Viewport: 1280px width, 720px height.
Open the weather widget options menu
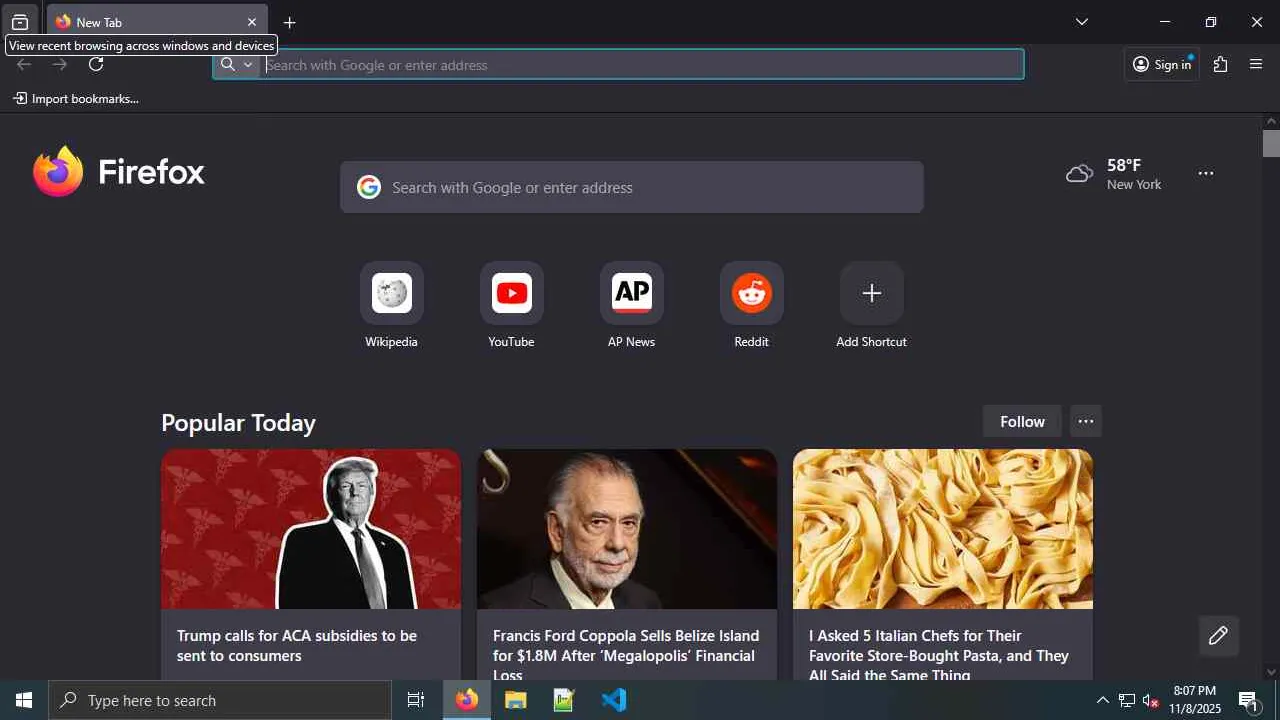point(1206,174)
